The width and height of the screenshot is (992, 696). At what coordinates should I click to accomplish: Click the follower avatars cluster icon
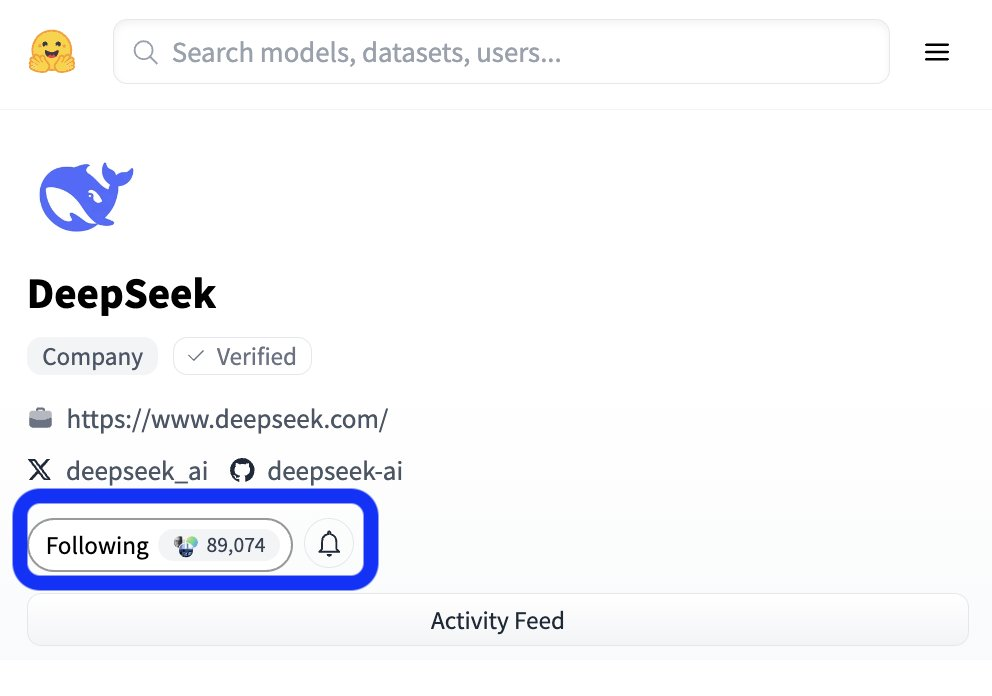[x=185, y=545]
